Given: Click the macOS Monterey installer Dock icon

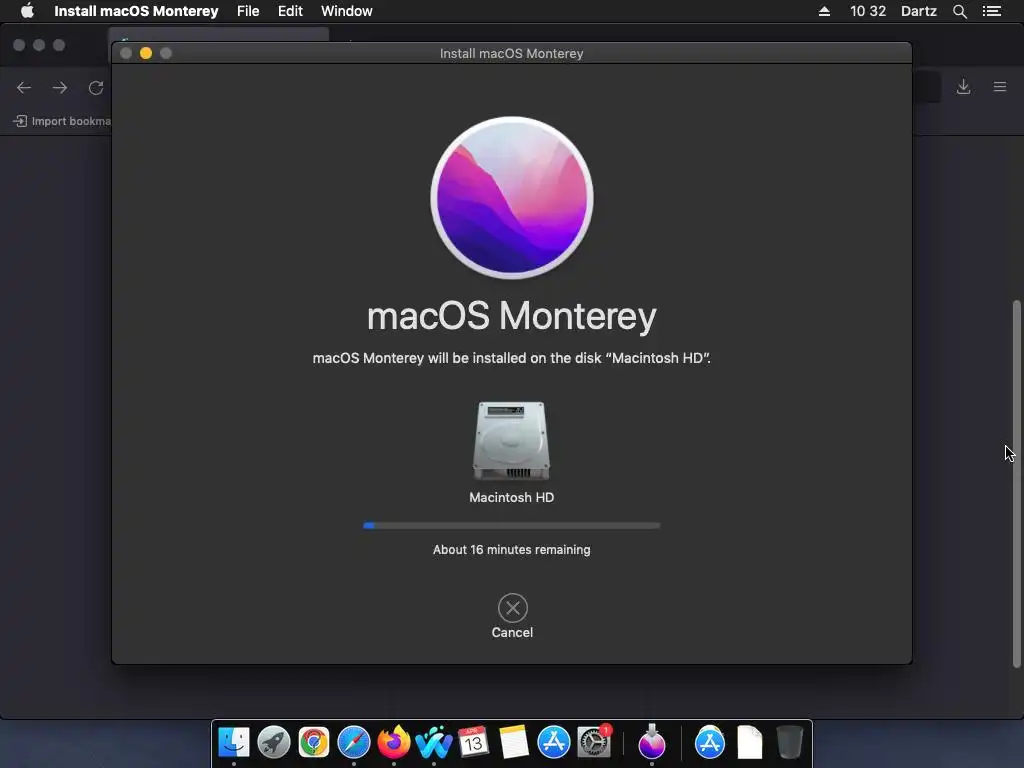Looking at the screenshot, I should point(652,743).
